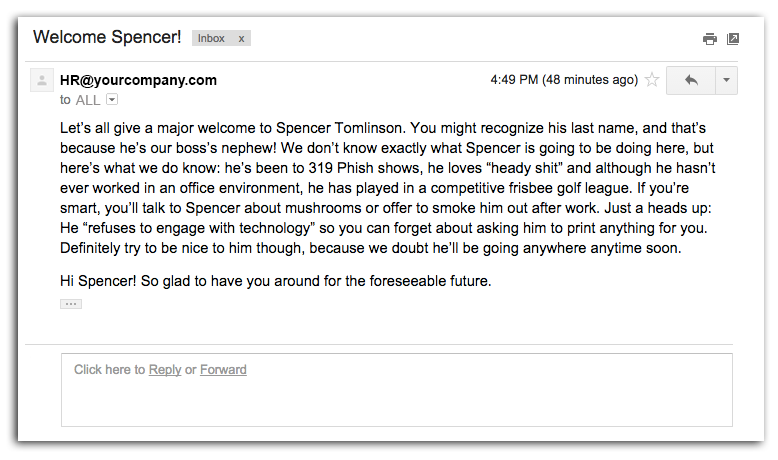778x460 pixels.
Task: Click the Welcome Spencer! subject line
Action: pyautogui.click(x=107, y=37)
